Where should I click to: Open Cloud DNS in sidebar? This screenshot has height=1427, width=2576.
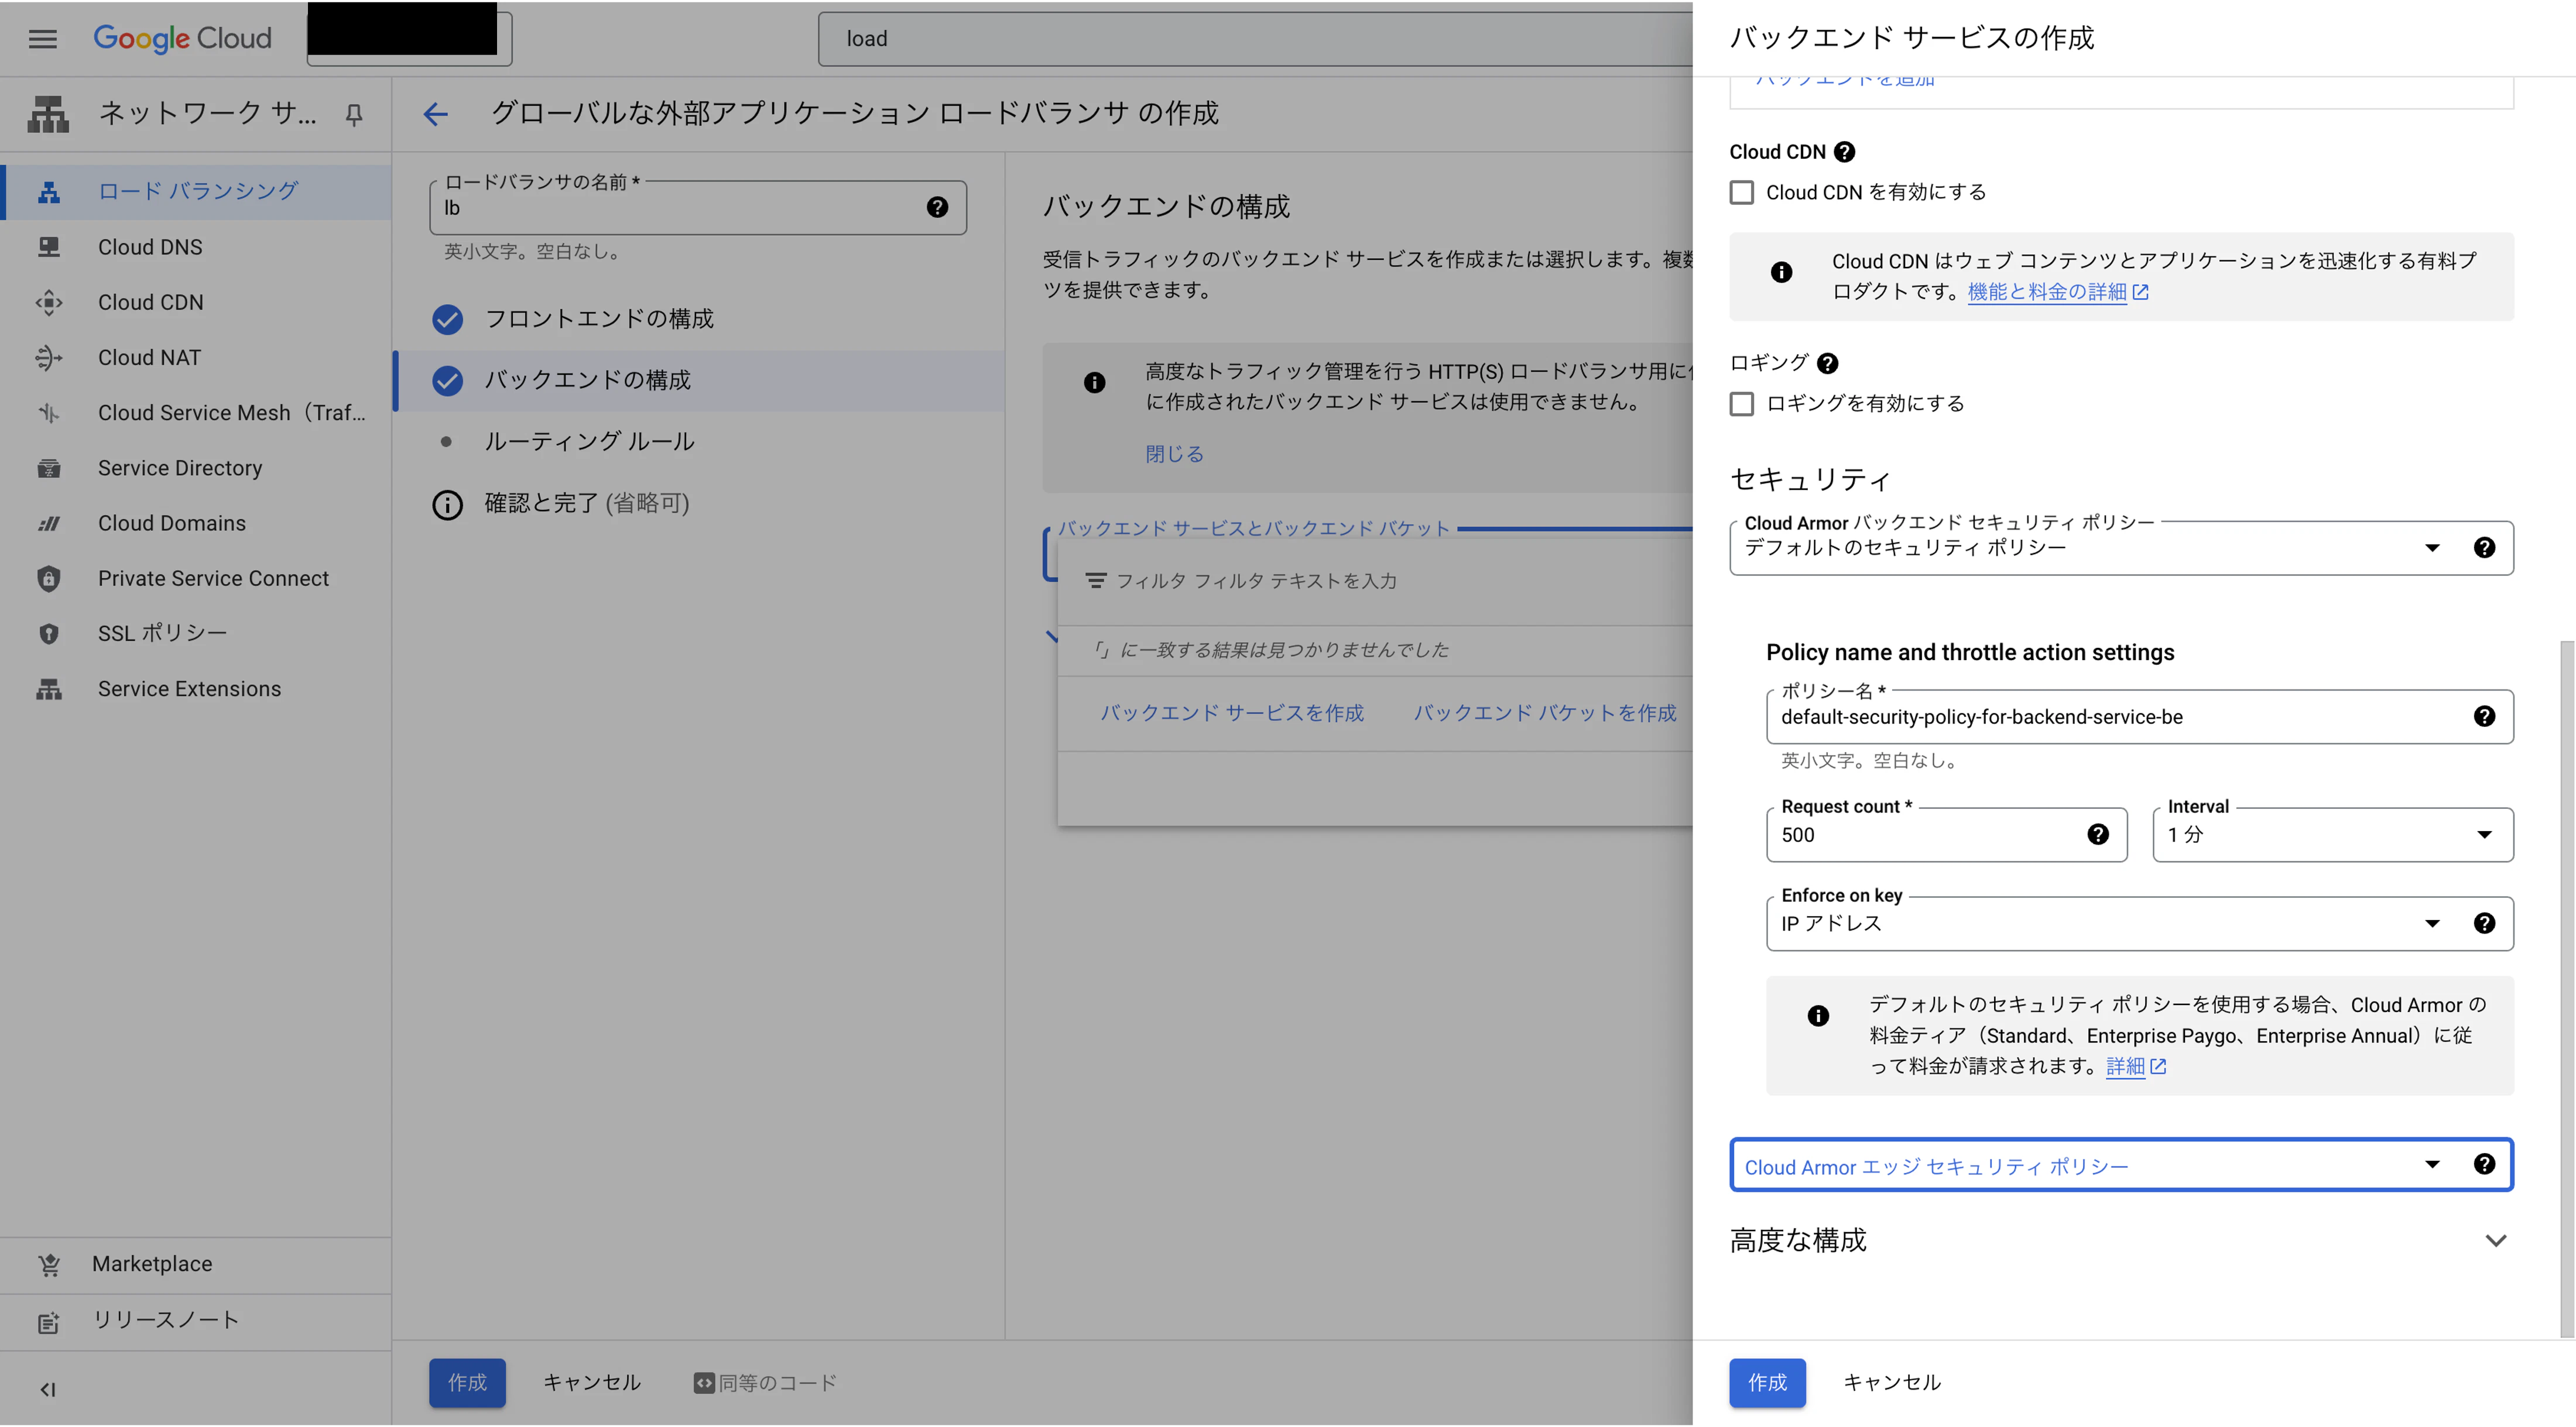pyautogui.click(x=196, y=247)
